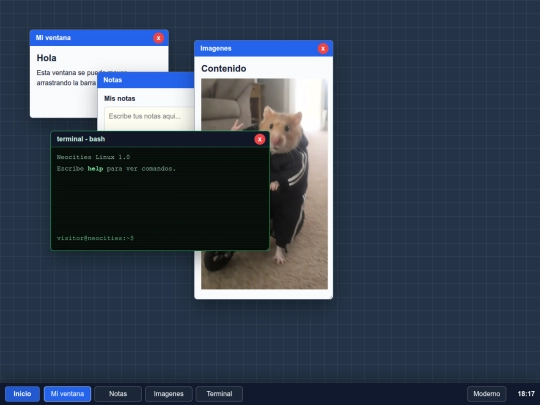Close the Imagenes window
Image resolution: width=540 pixels, height=405 pixels.
[323, 49]
